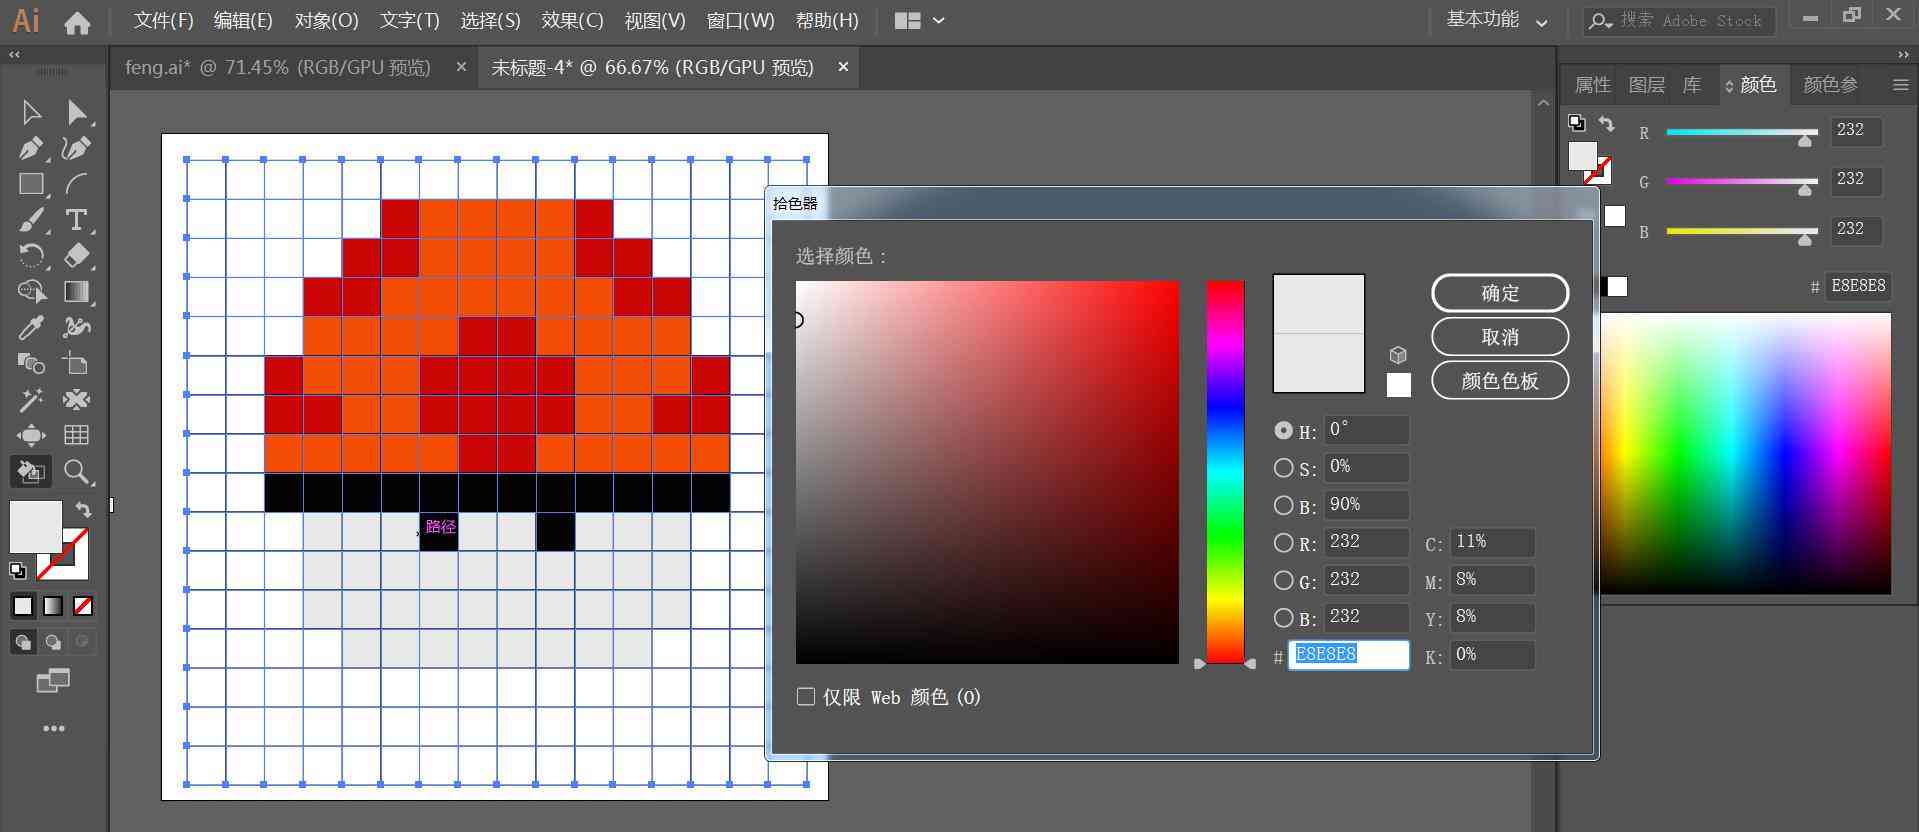Cycle Color panel view with 颜色 tab arrows

[1729, 87]
